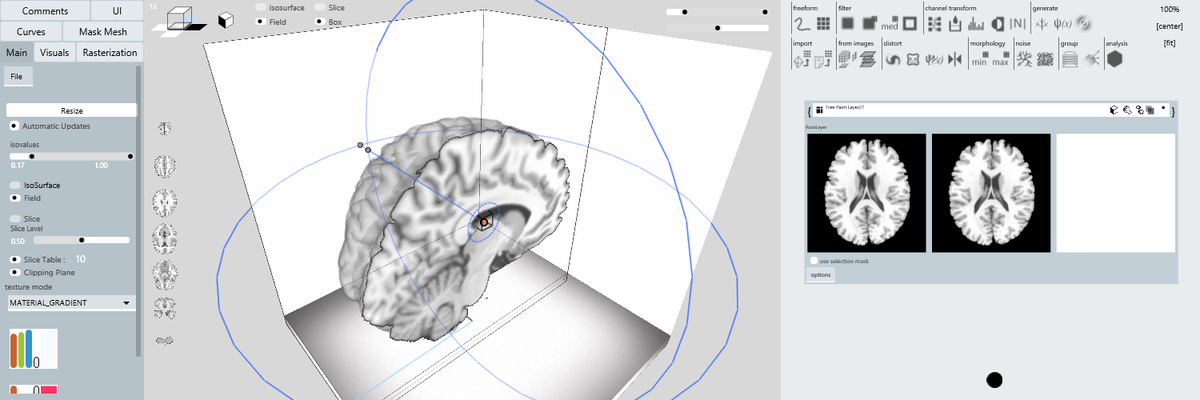Screen dimensions: 1200x400
Task: Click the layer header cube icon
Action: tap(1113, 110)
